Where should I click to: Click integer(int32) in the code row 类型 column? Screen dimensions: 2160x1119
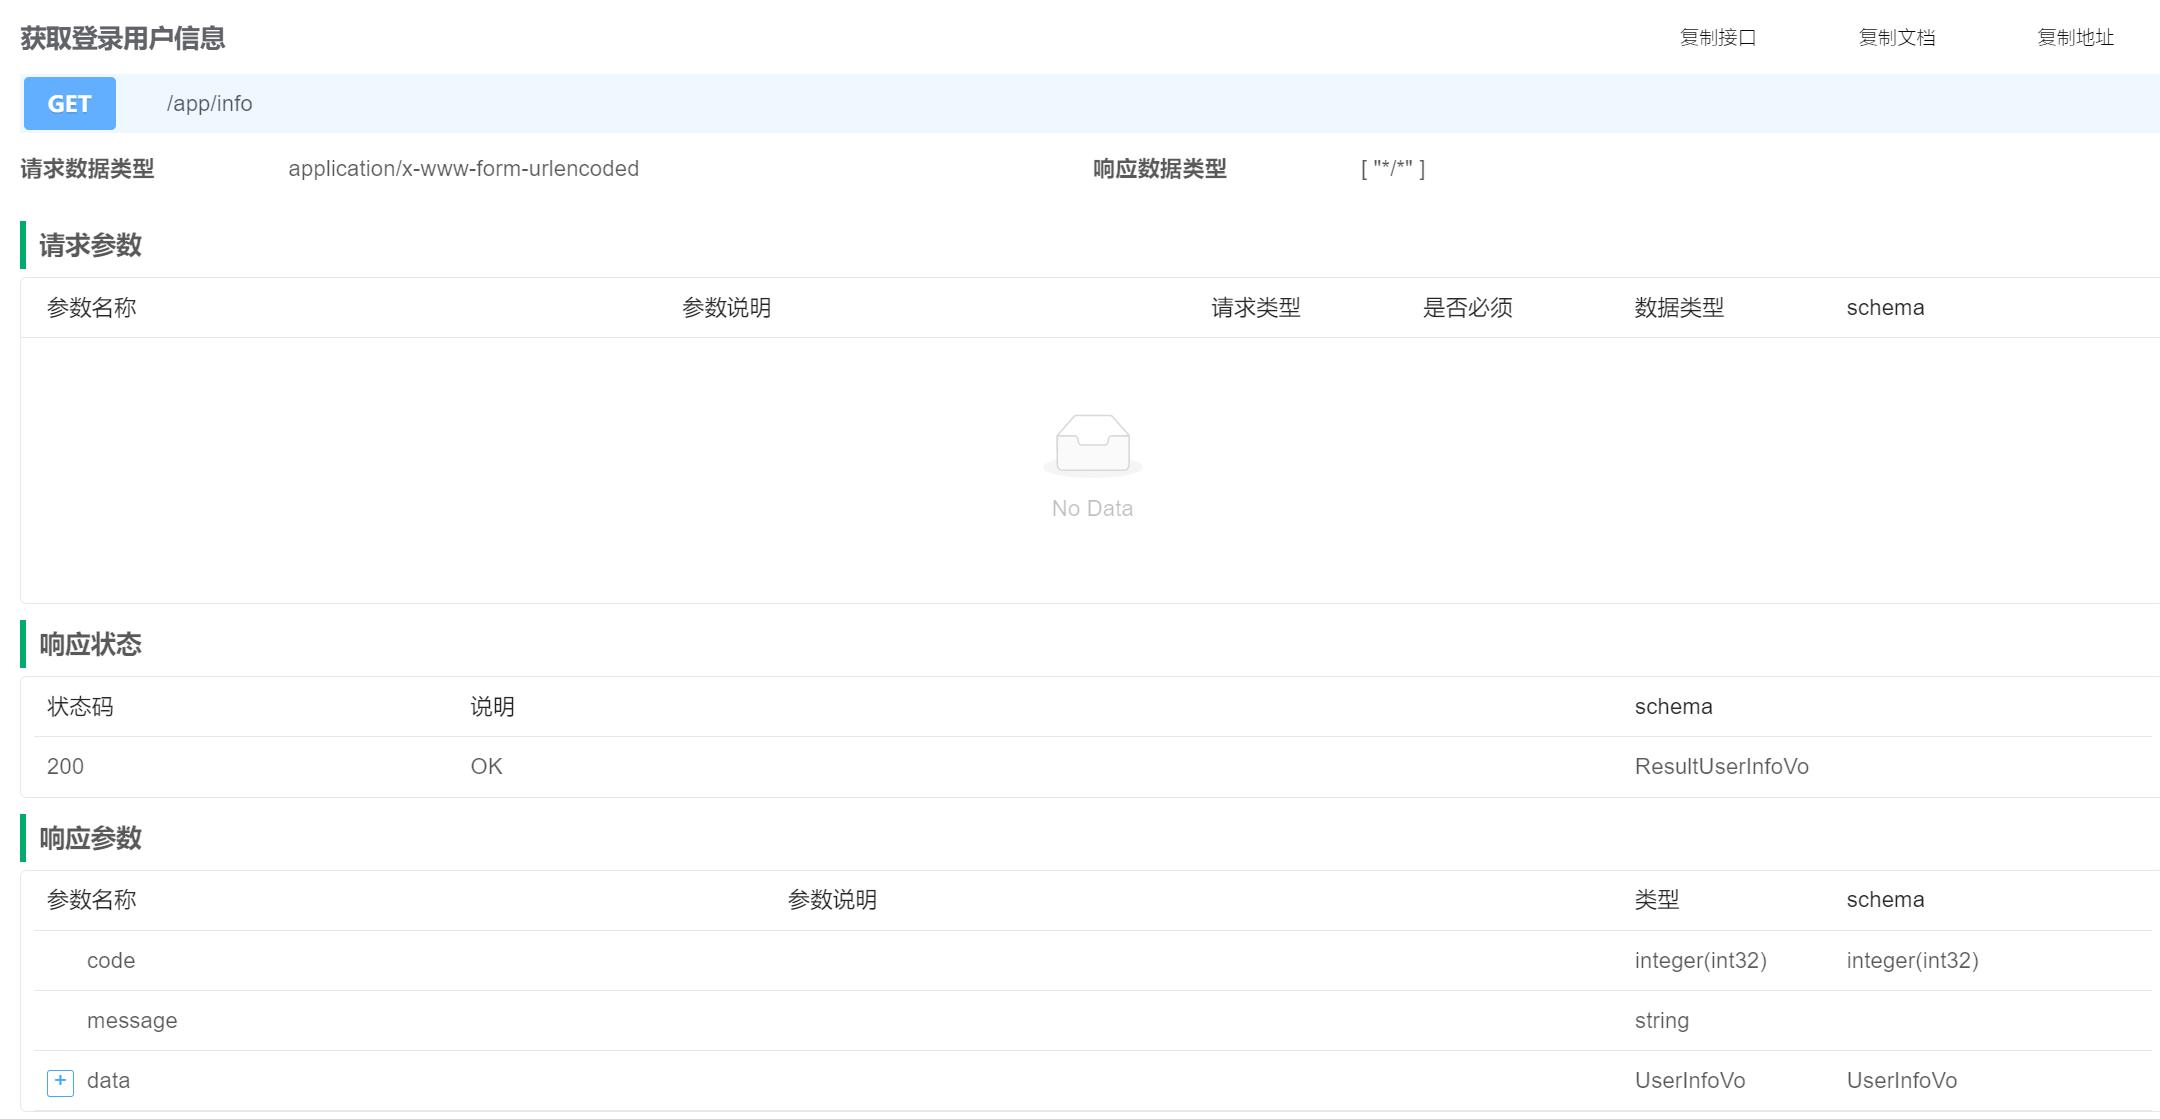point(1701,961)
